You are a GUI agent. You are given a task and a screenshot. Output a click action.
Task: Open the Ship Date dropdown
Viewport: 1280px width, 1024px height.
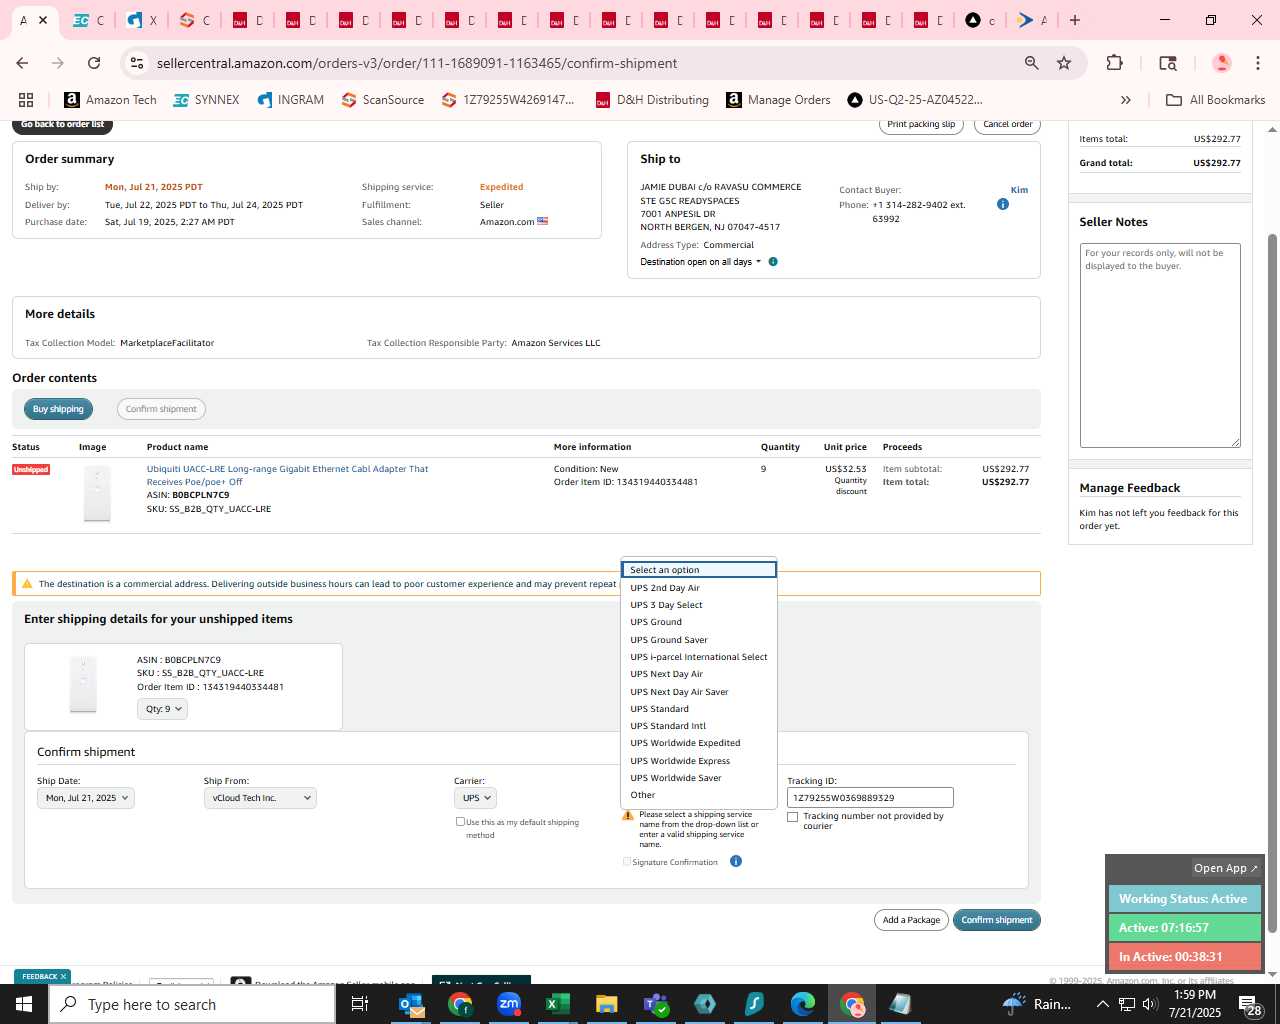[85, 798]
